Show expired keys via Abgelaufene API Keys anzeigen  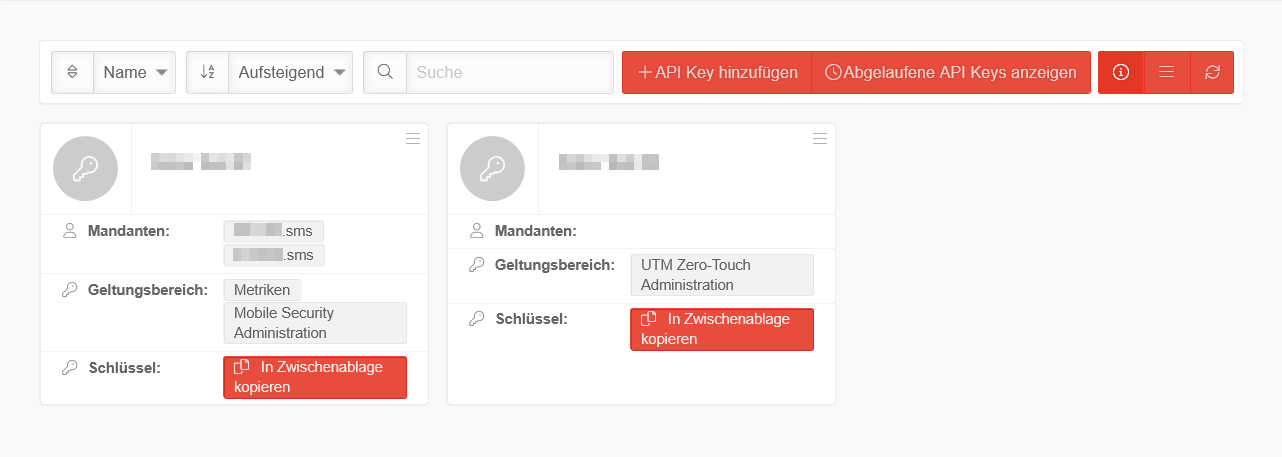coord(950,72)
